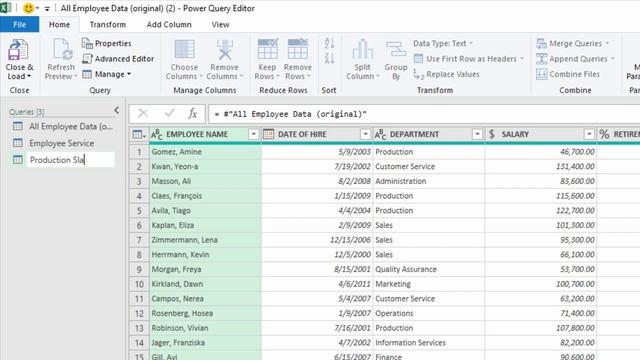Open Quick Access Toolbar customize arrow
The height and width of the screenshot is (360, 640).
pos(47,9)
